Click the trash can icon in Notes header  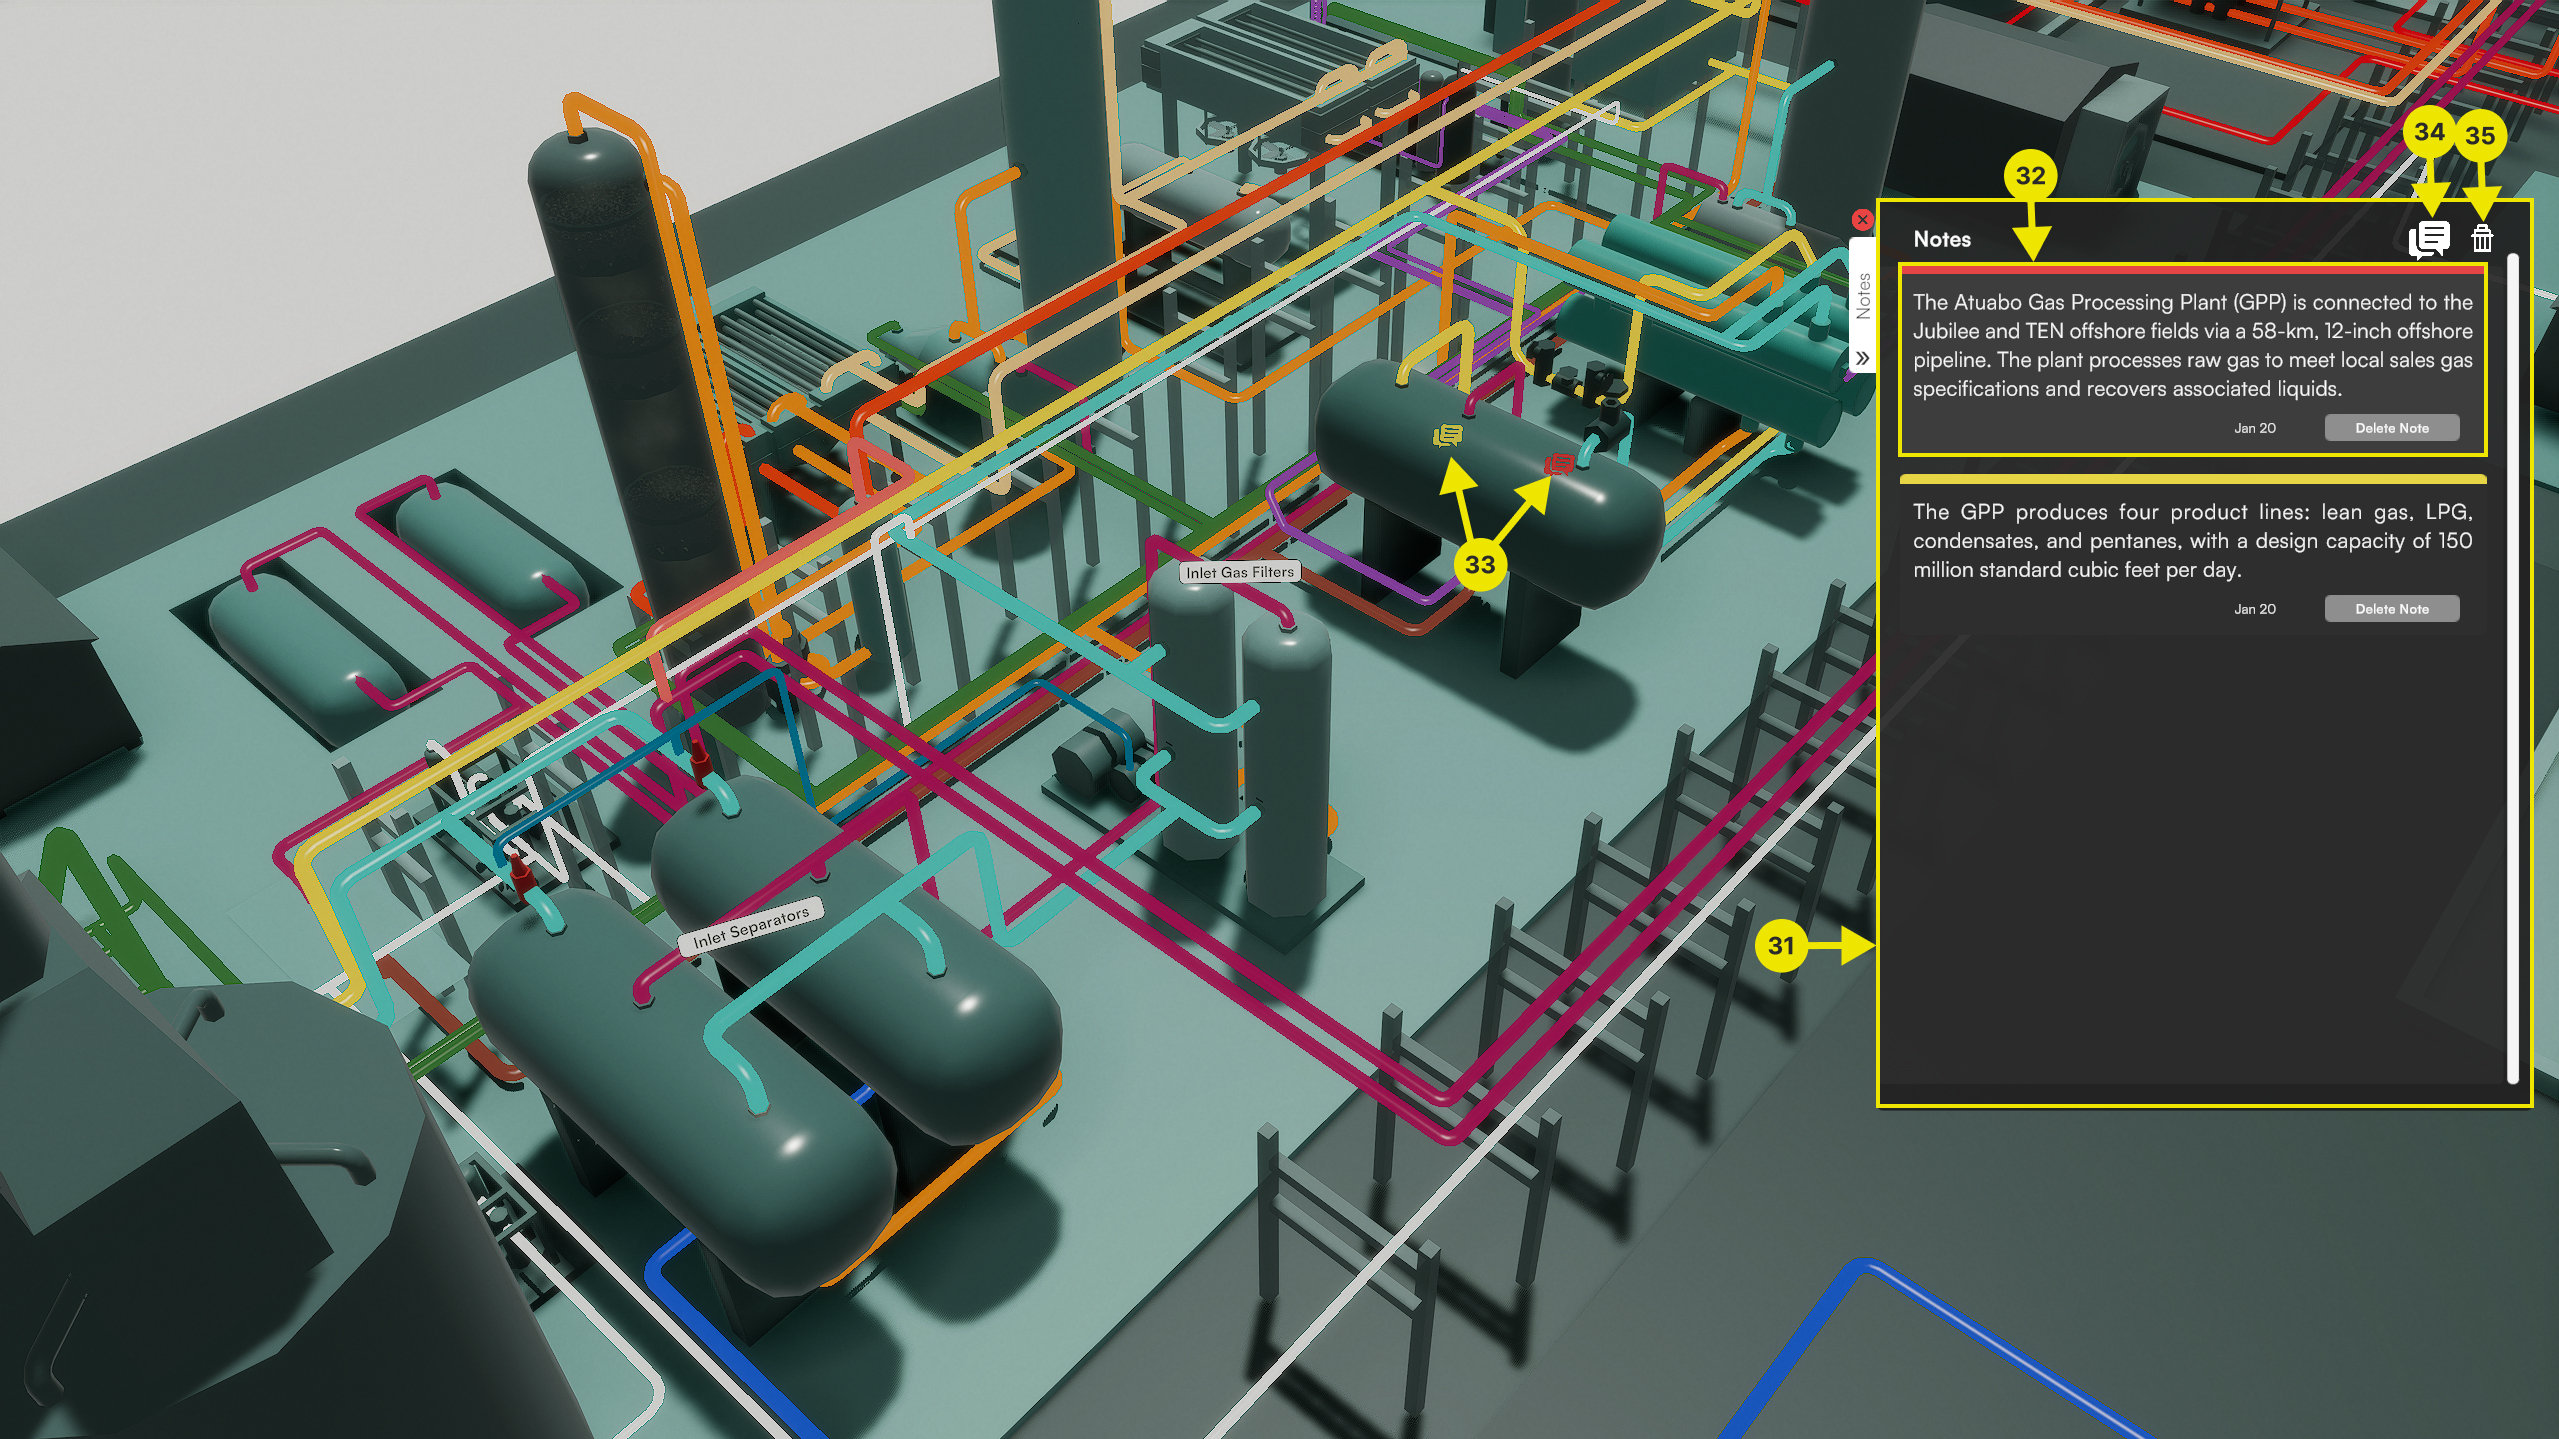tap(2482, 239)
